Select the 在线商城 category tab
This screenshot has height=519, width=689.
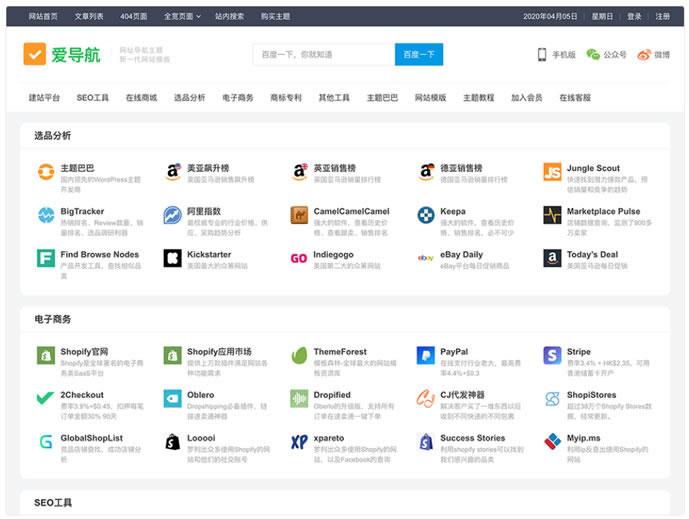click(x=141, y=98)
